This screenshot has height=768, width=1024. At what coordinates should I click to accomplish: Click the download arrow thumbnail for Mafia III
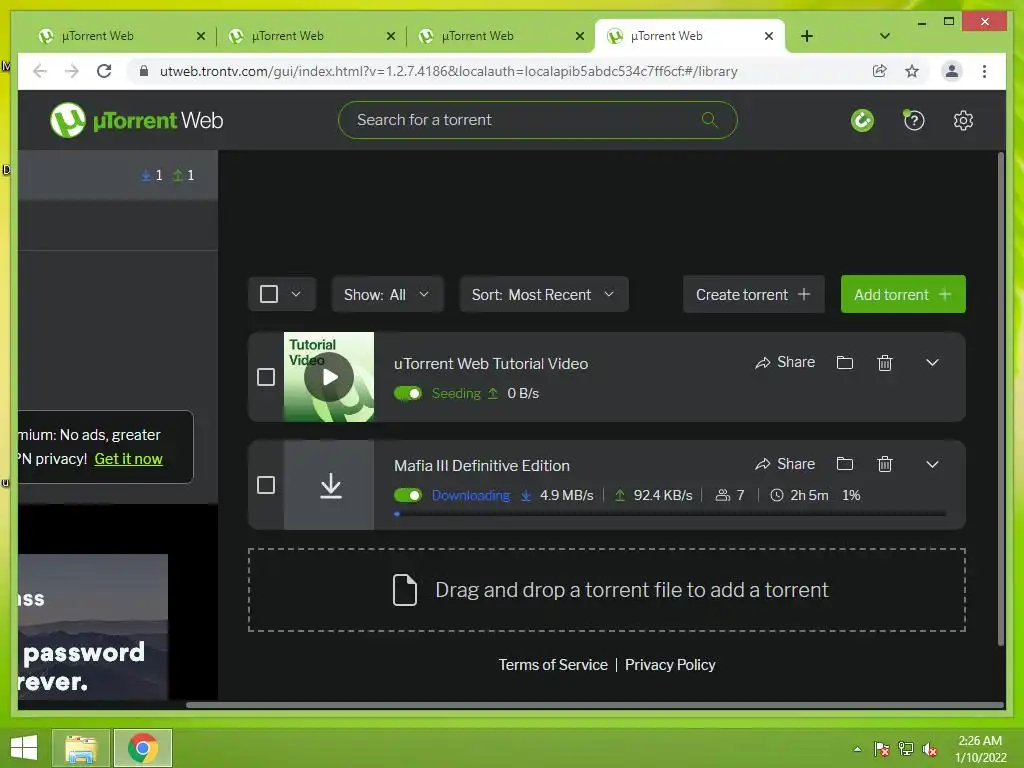[329, 485]
